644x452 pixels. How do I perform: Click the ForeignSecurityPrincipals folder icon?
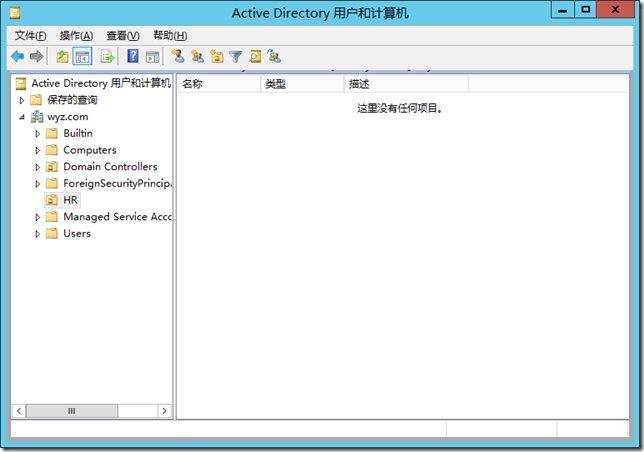(51, 184)
